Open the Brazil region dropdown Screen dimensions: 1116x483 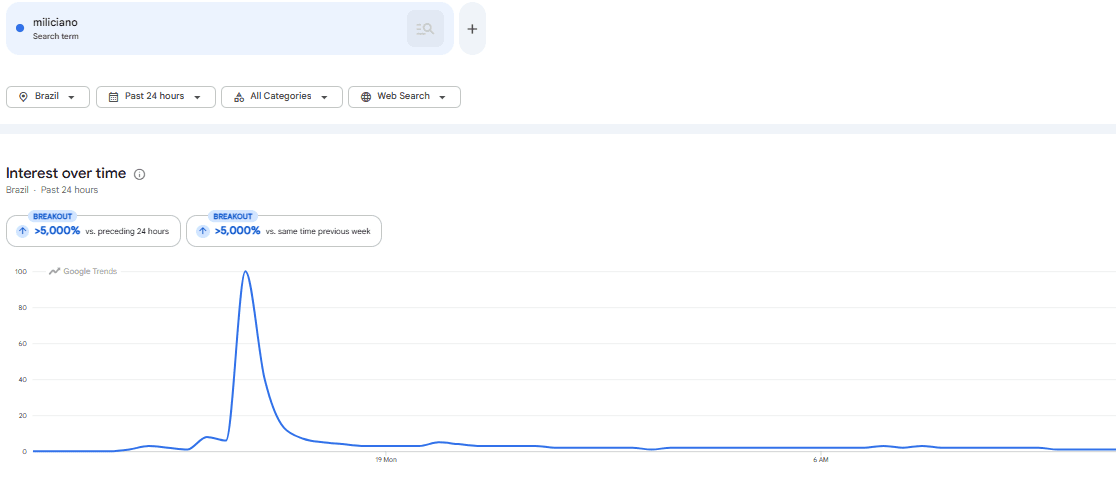click(x=48, y=97)
